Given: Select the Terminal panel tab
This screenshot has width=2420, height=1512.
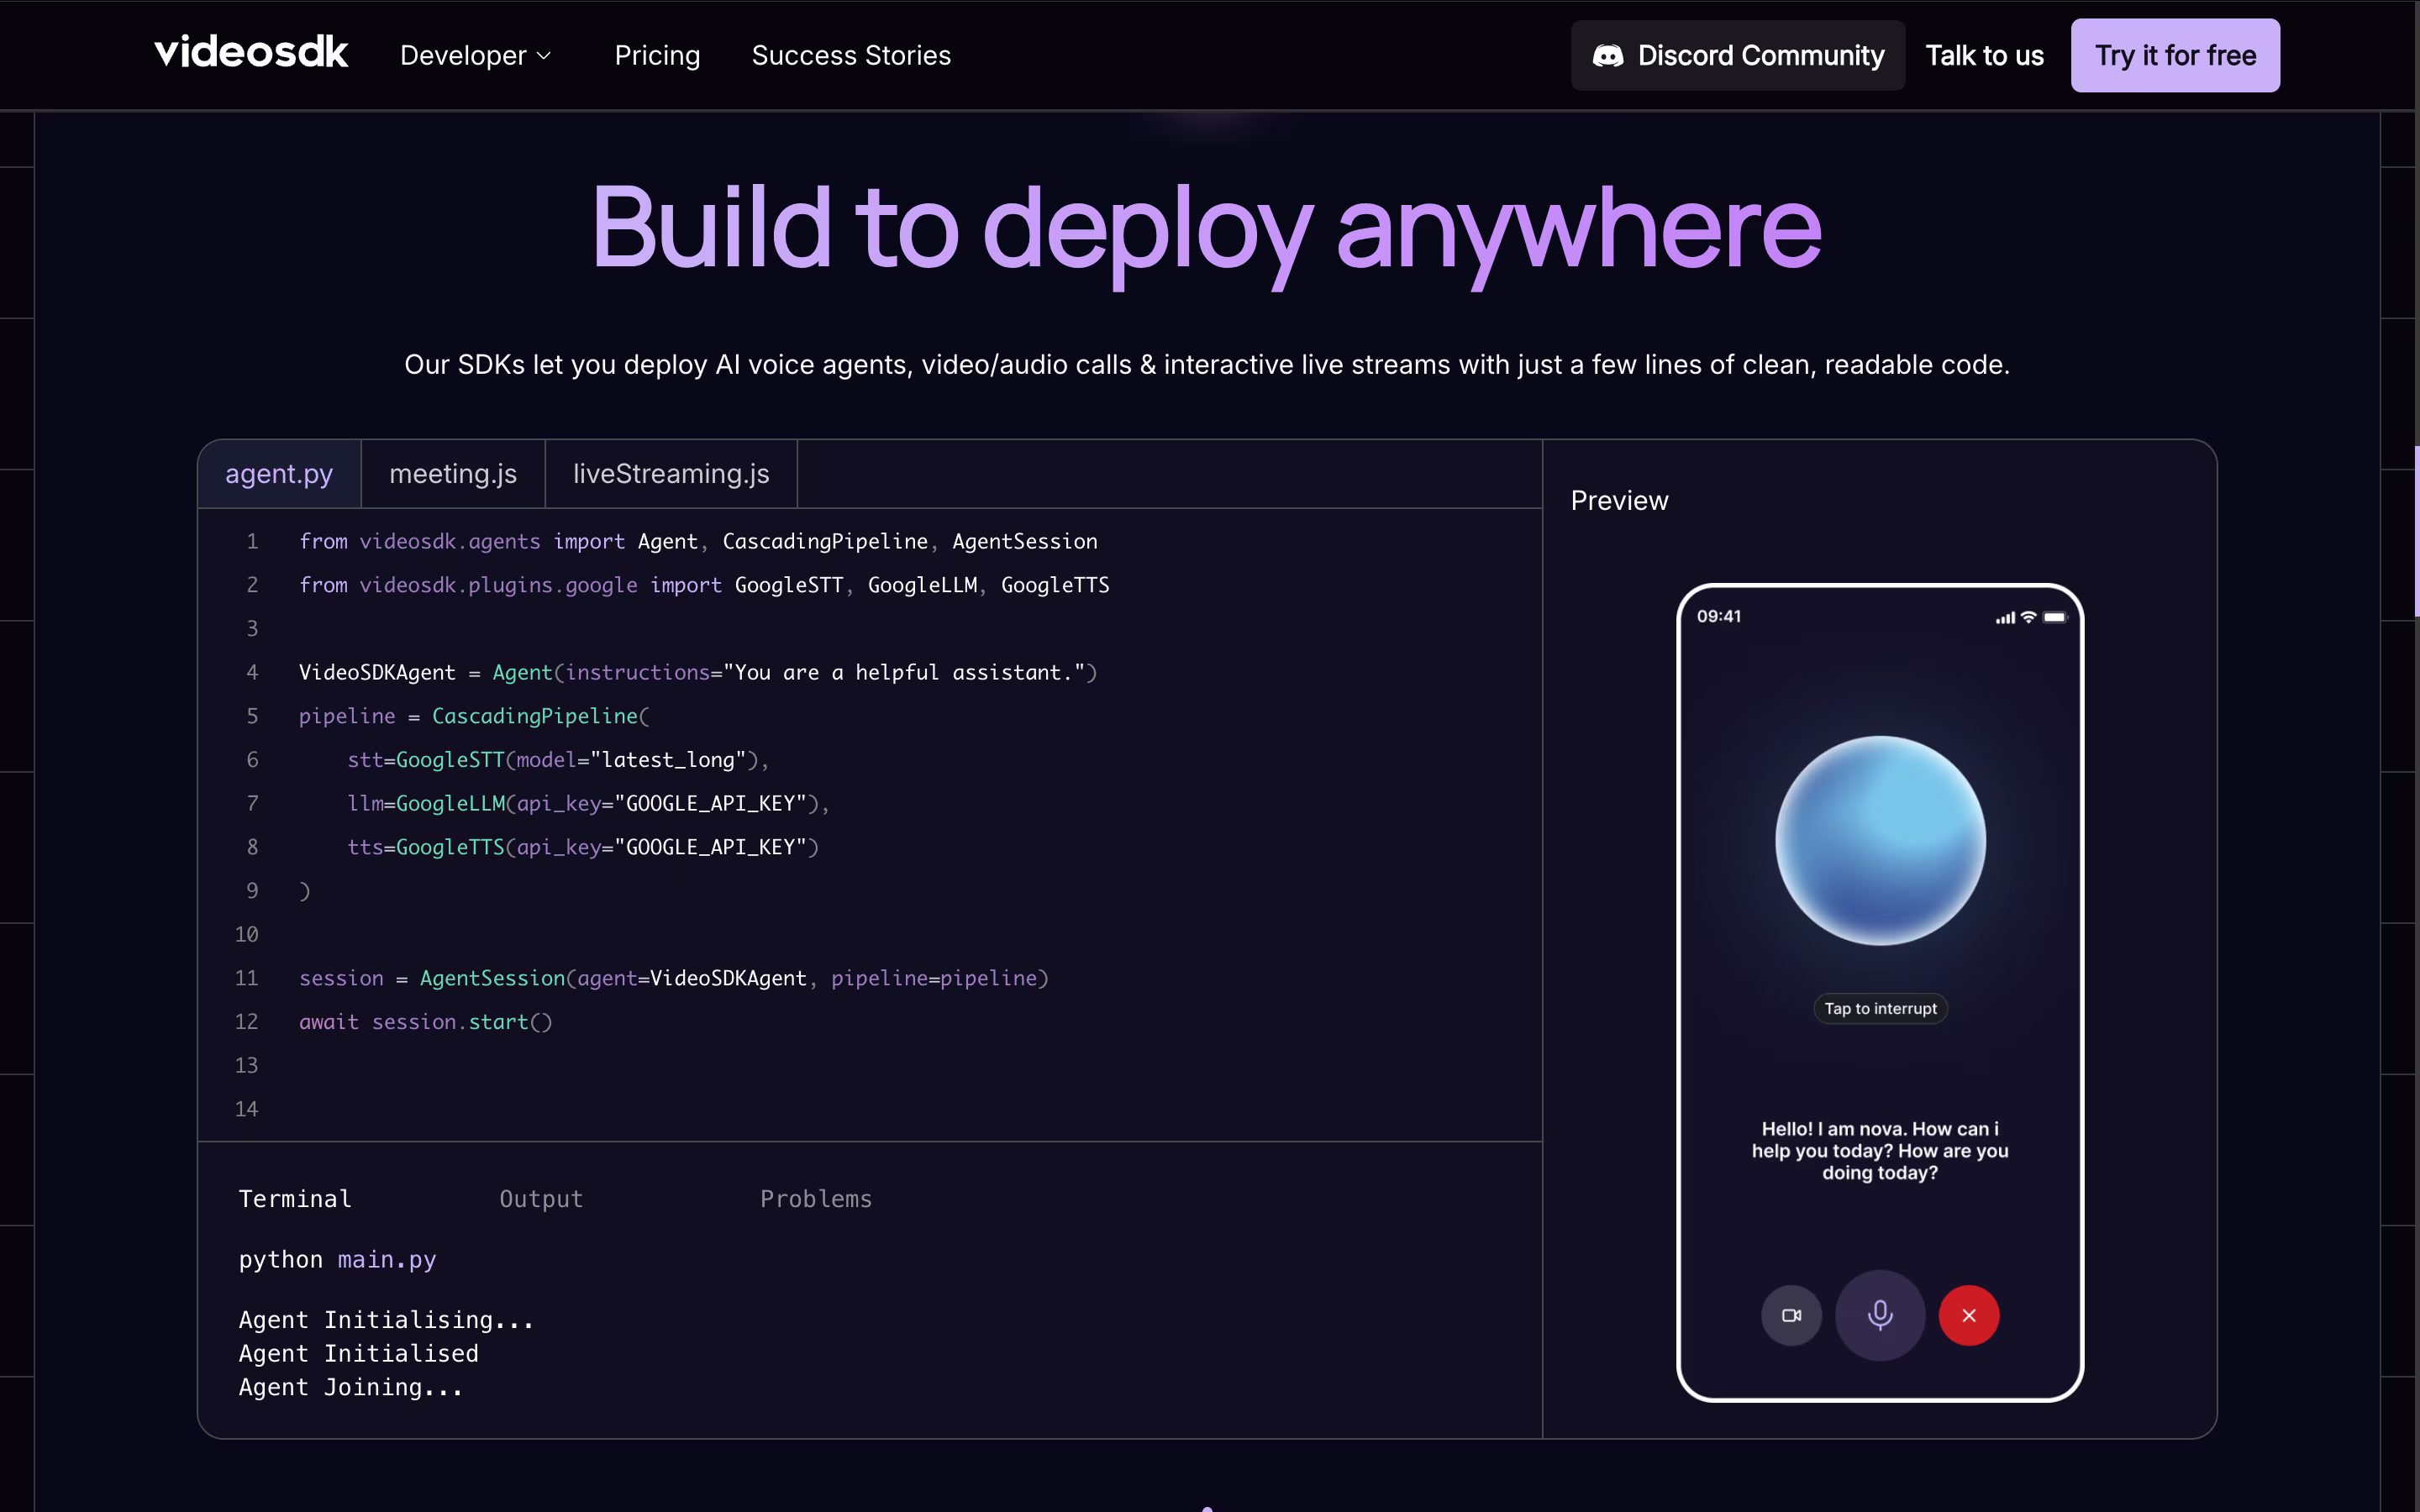Looking at the screenshot, I should coord(295,1199).
